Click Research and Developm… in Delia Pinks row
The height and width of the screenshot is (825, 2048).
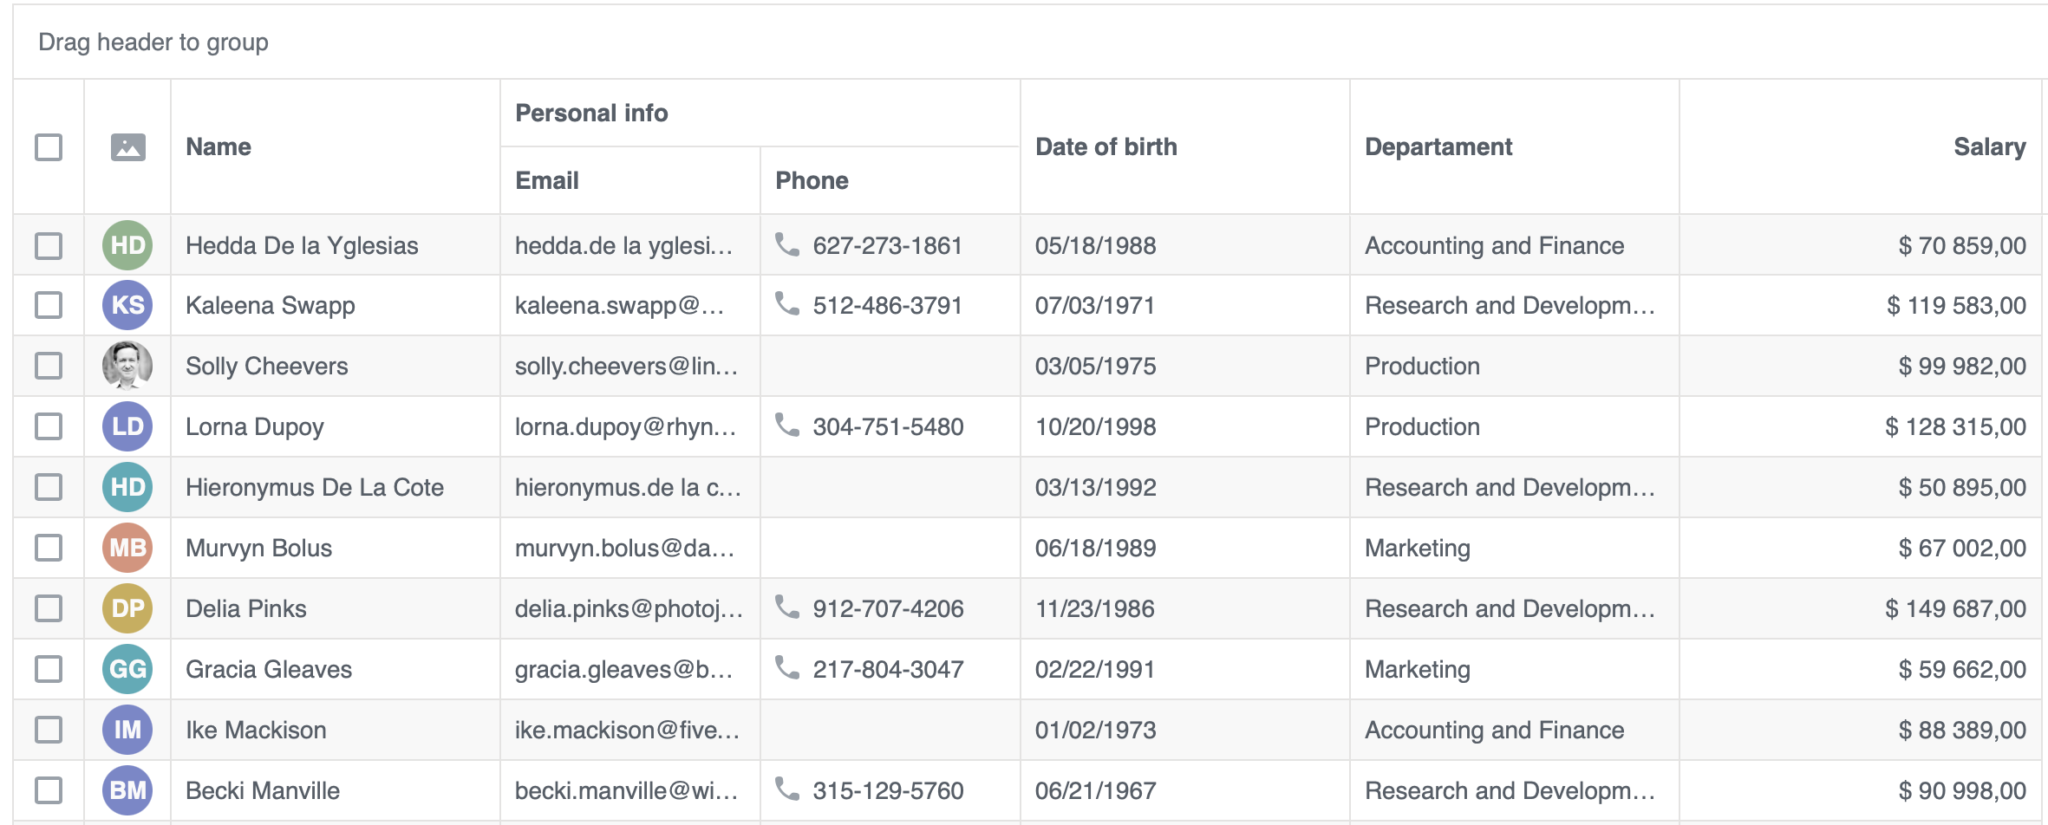point(1510,609)
